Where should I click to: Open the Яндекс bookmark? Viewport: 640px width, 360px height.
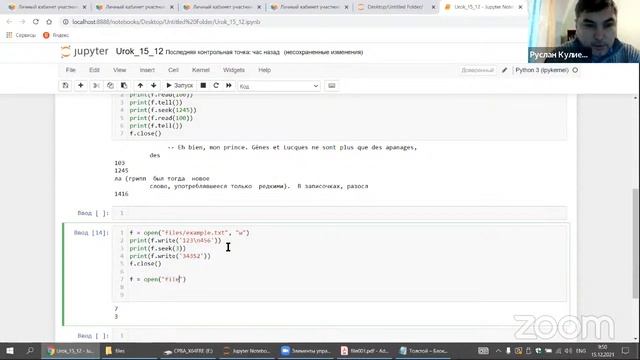click(56, 35)
